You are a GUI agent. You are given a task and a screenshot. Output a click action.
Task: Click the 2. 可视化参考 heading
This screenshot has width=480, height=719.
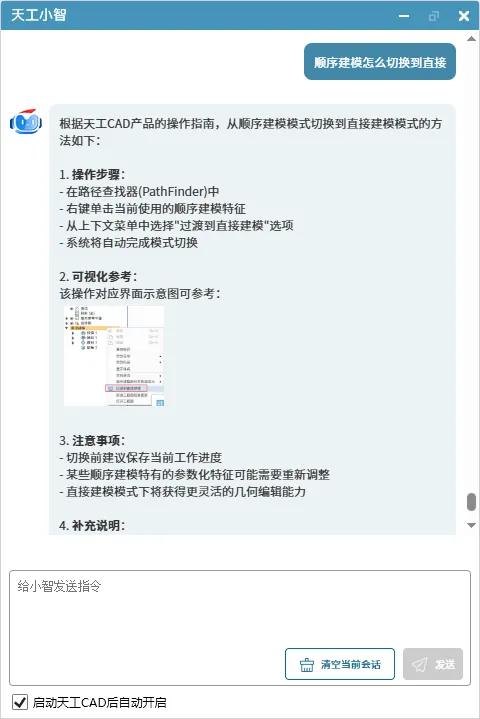tap(98, 277)
